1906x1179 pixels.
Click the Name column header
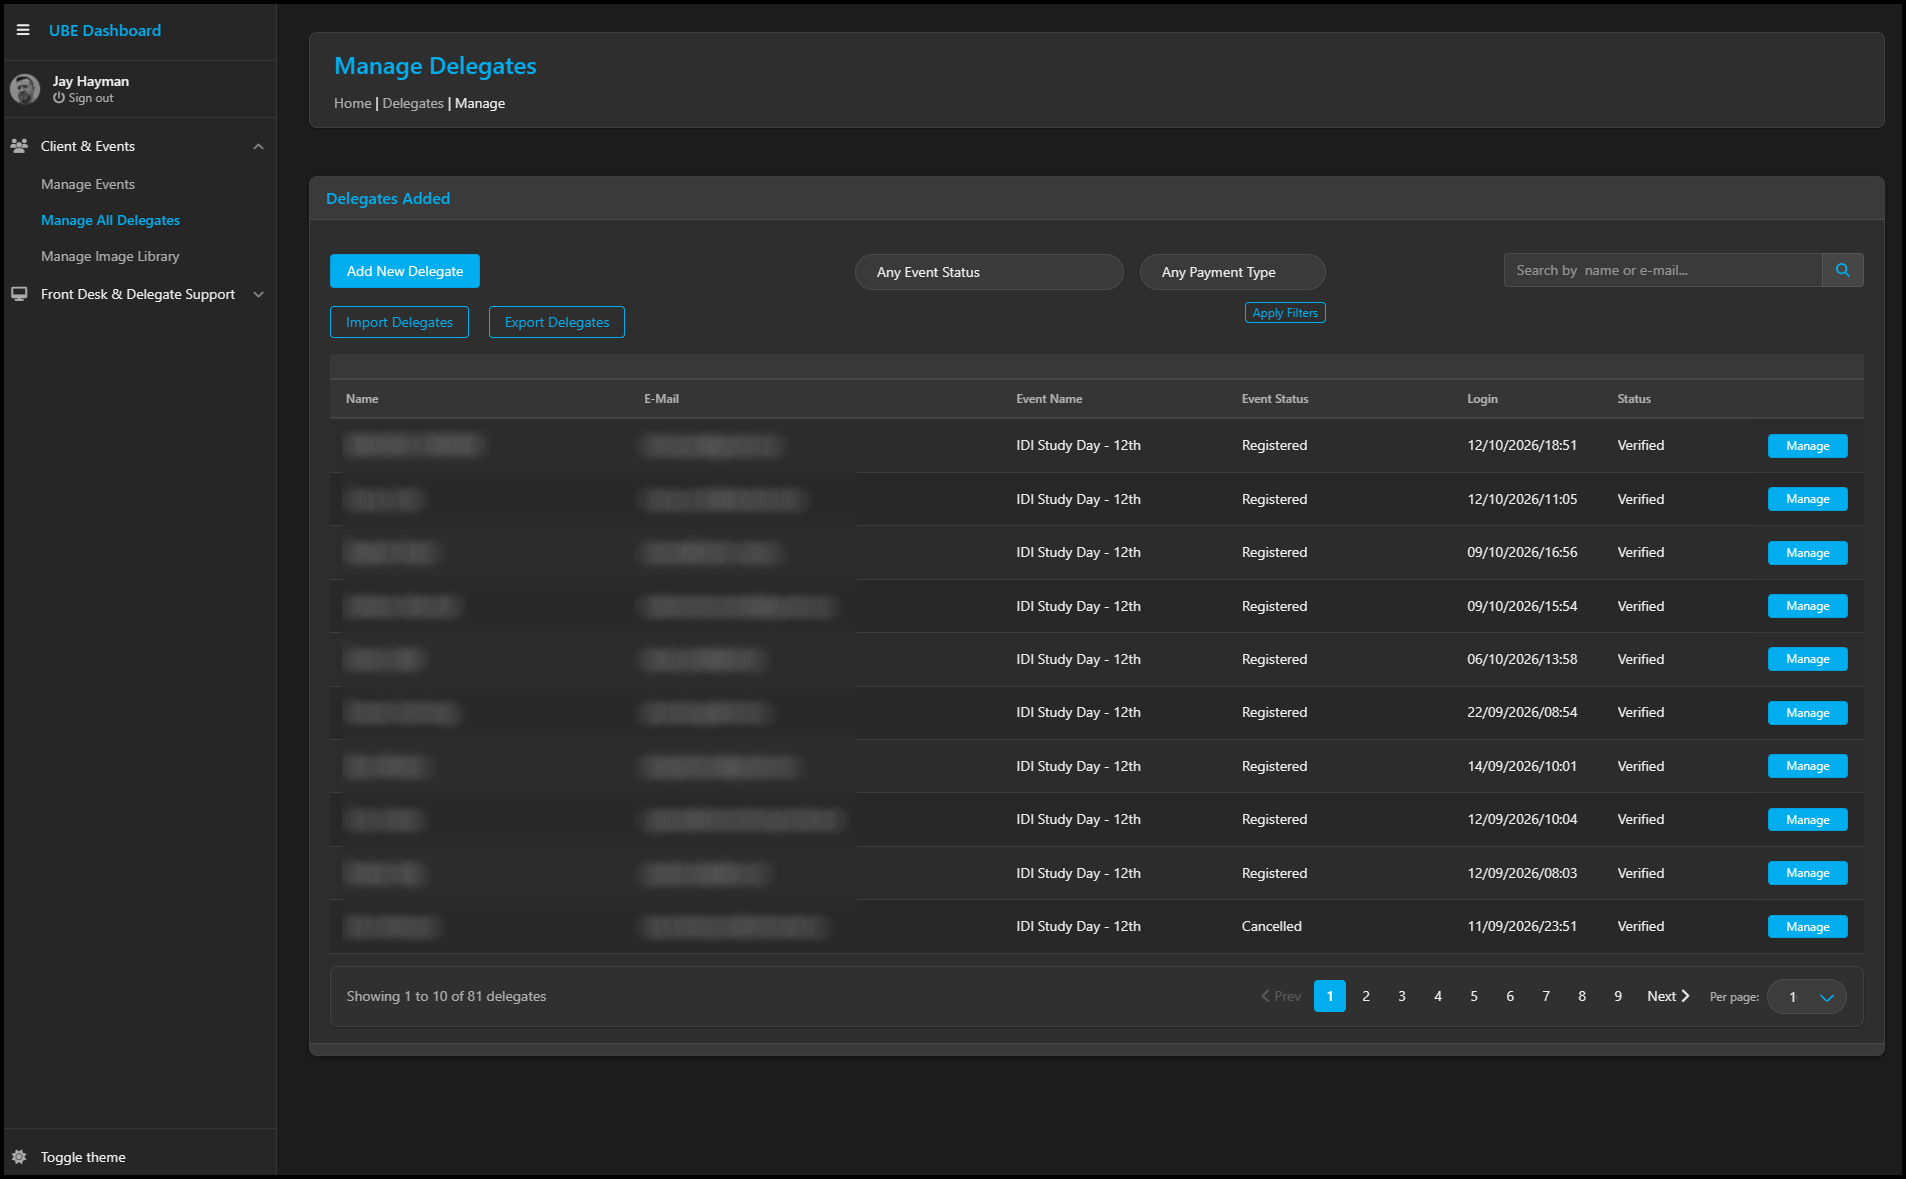pyautogui.click(x=362, y=399)
